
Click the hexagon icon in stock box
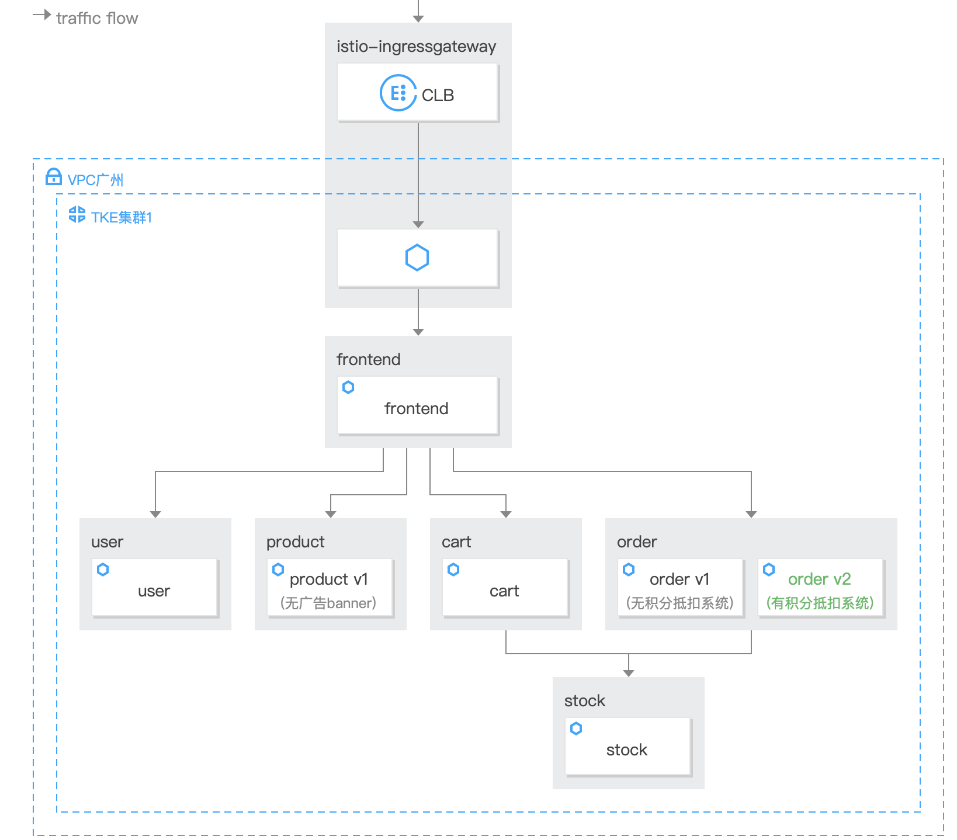pos(576,729)
